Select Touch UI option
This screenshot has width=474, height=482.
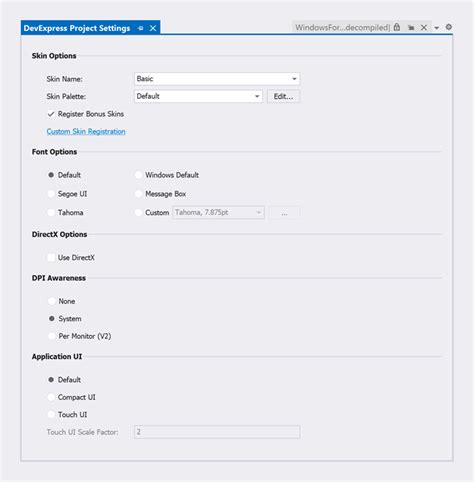51,414
